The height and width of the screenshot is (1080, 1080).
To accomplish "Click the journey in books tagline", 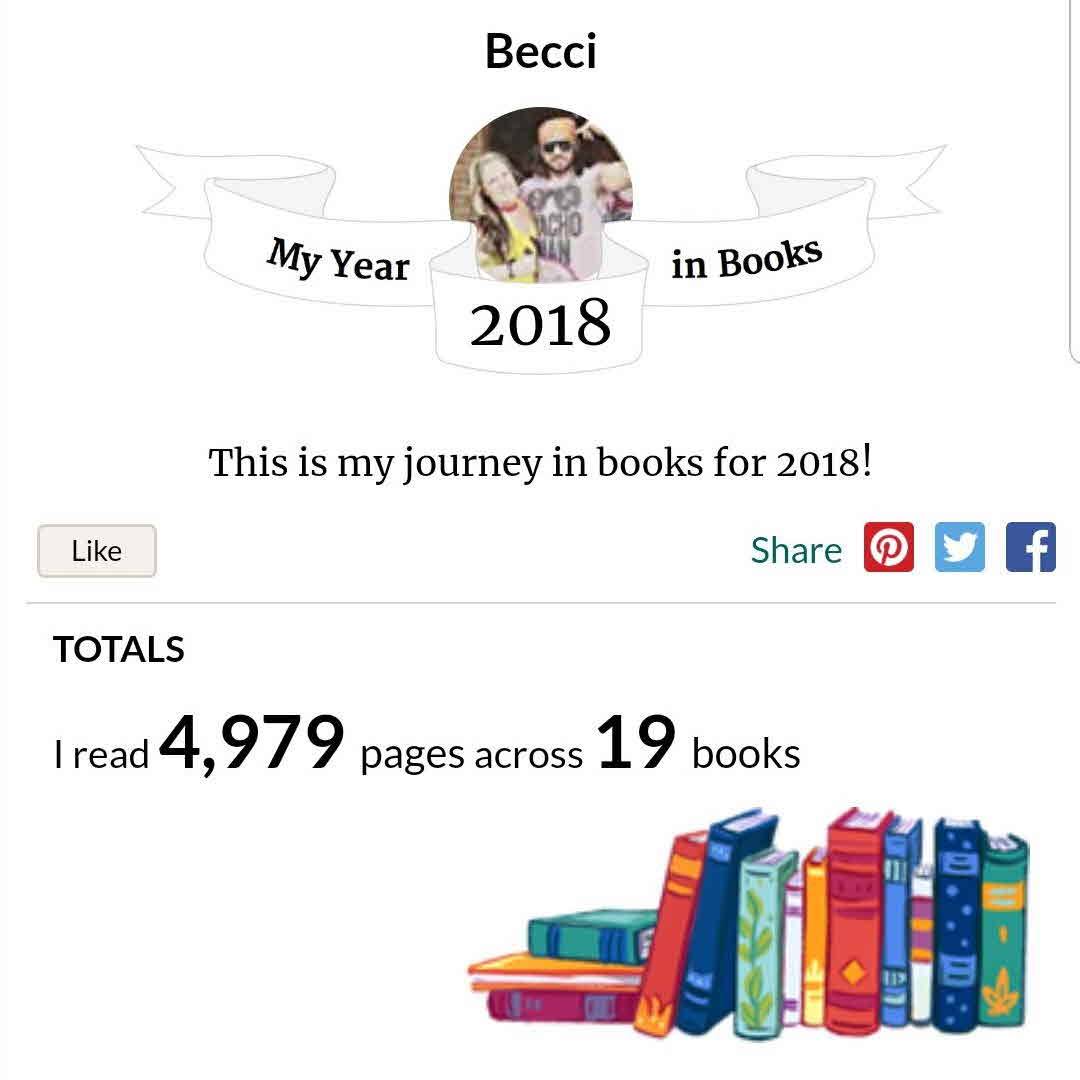I will [540, 463].
